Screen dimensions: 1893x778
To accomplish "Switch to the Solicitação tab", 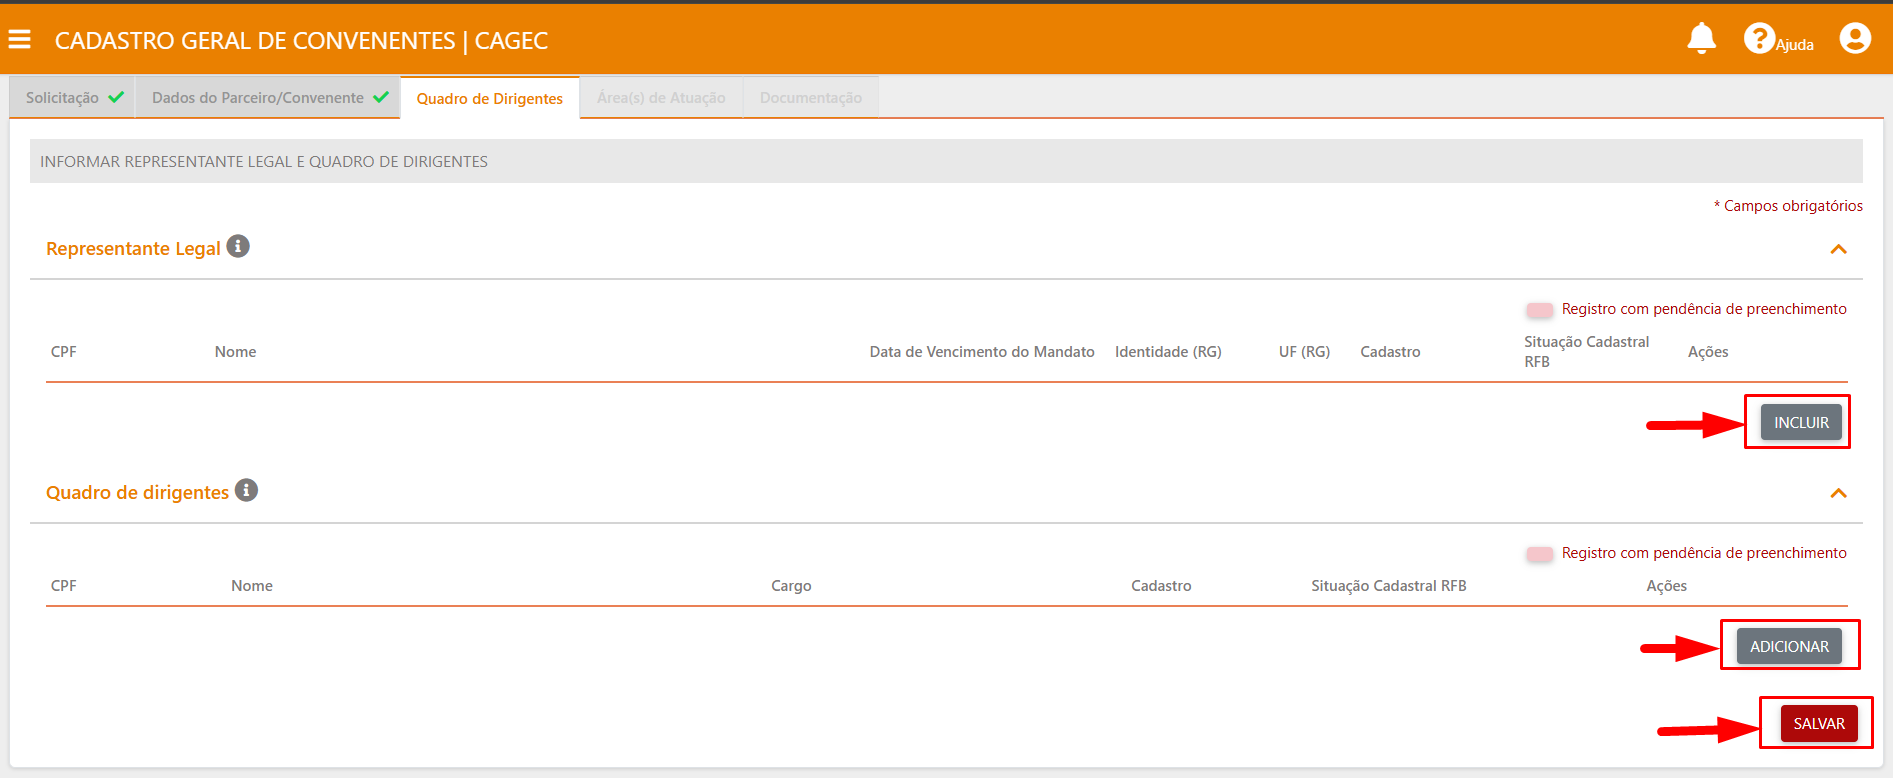I will (x=73, y=98).
